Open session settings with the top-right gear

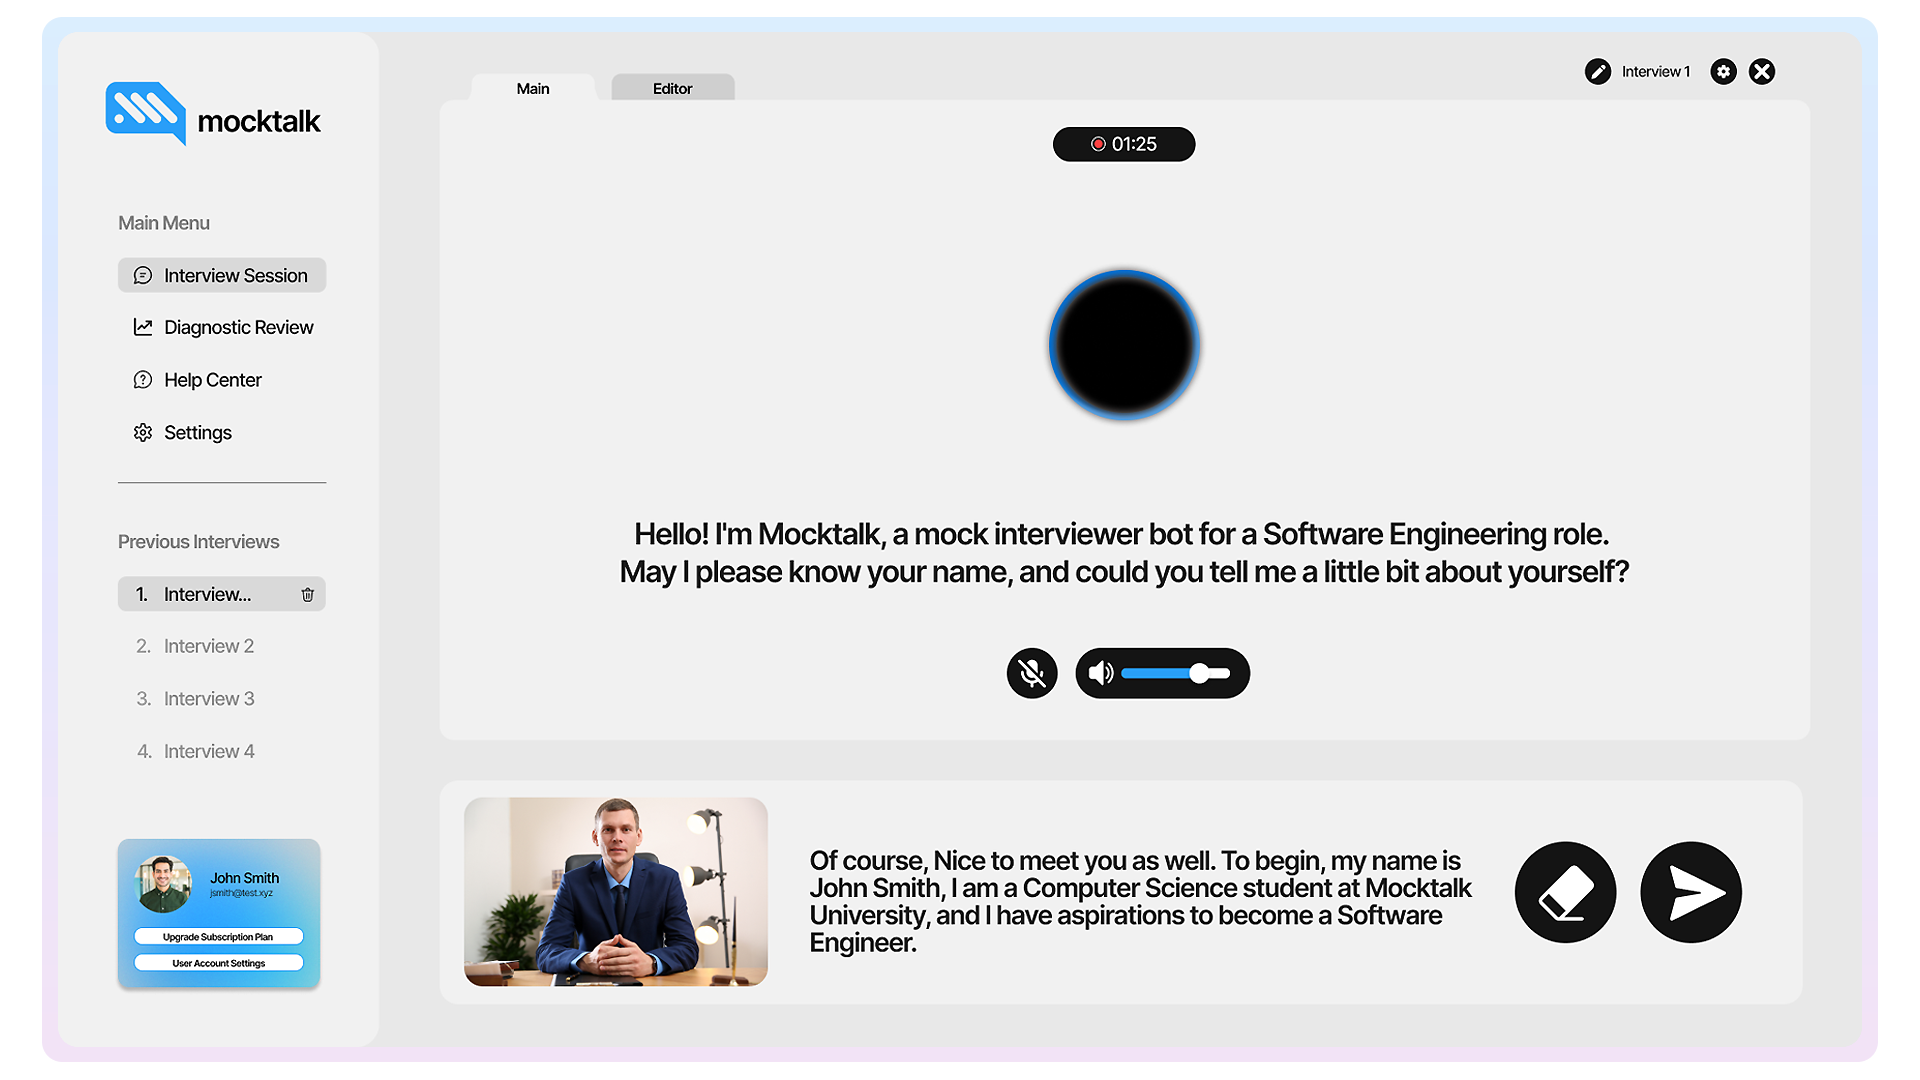coord(1723,71)
